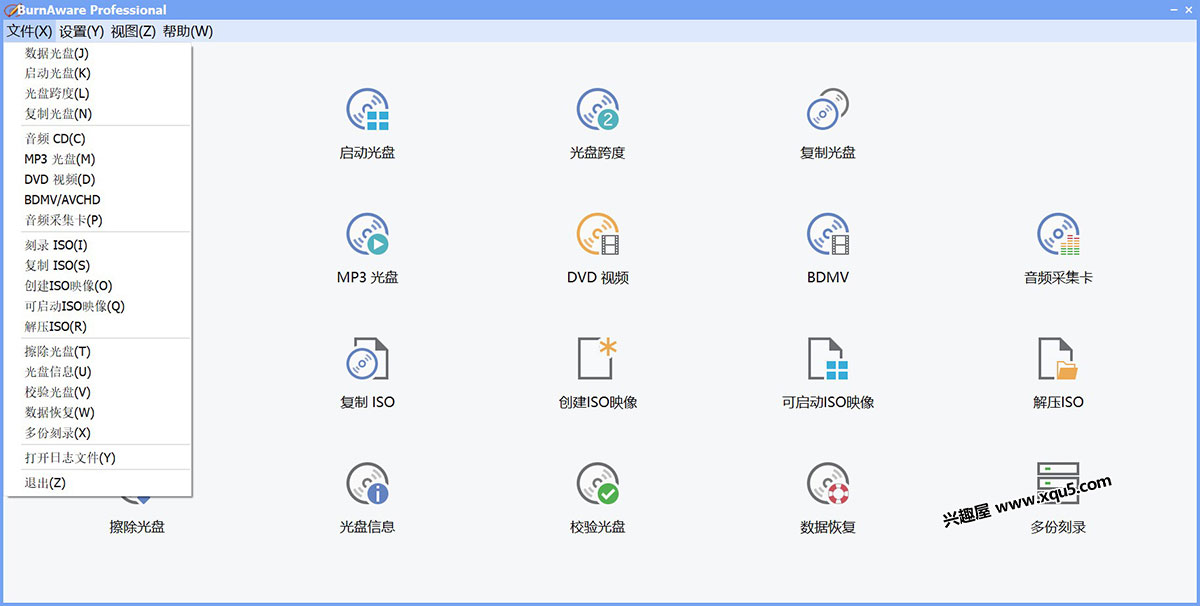The image size is (1200, 606).
Task: Click the 复制光盘 two-disc icon in the main grid
Action: click(x=828, y=110)
